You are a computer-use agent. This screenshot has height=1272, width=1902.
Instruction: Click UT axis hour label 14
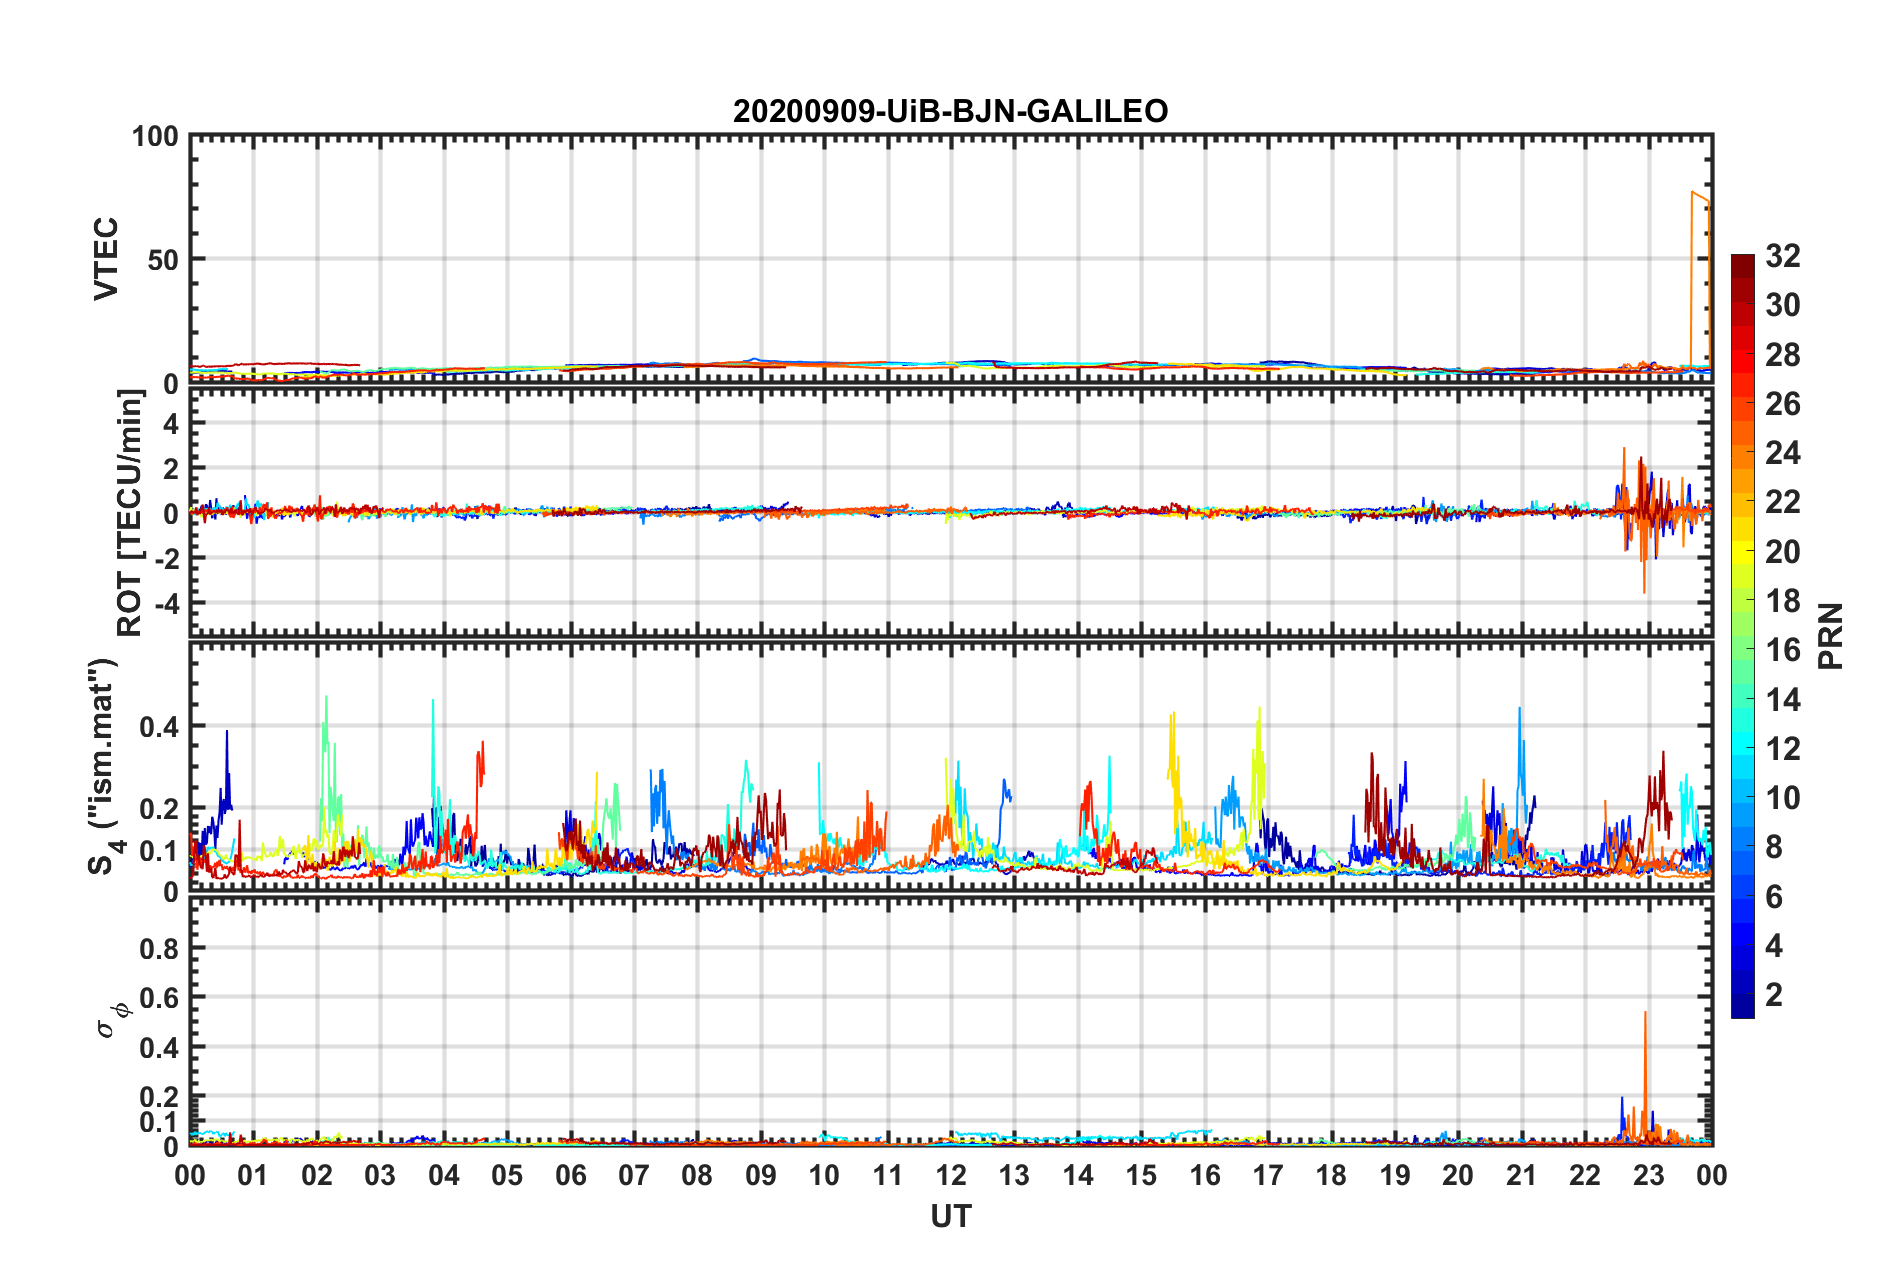[1078, 1175]
